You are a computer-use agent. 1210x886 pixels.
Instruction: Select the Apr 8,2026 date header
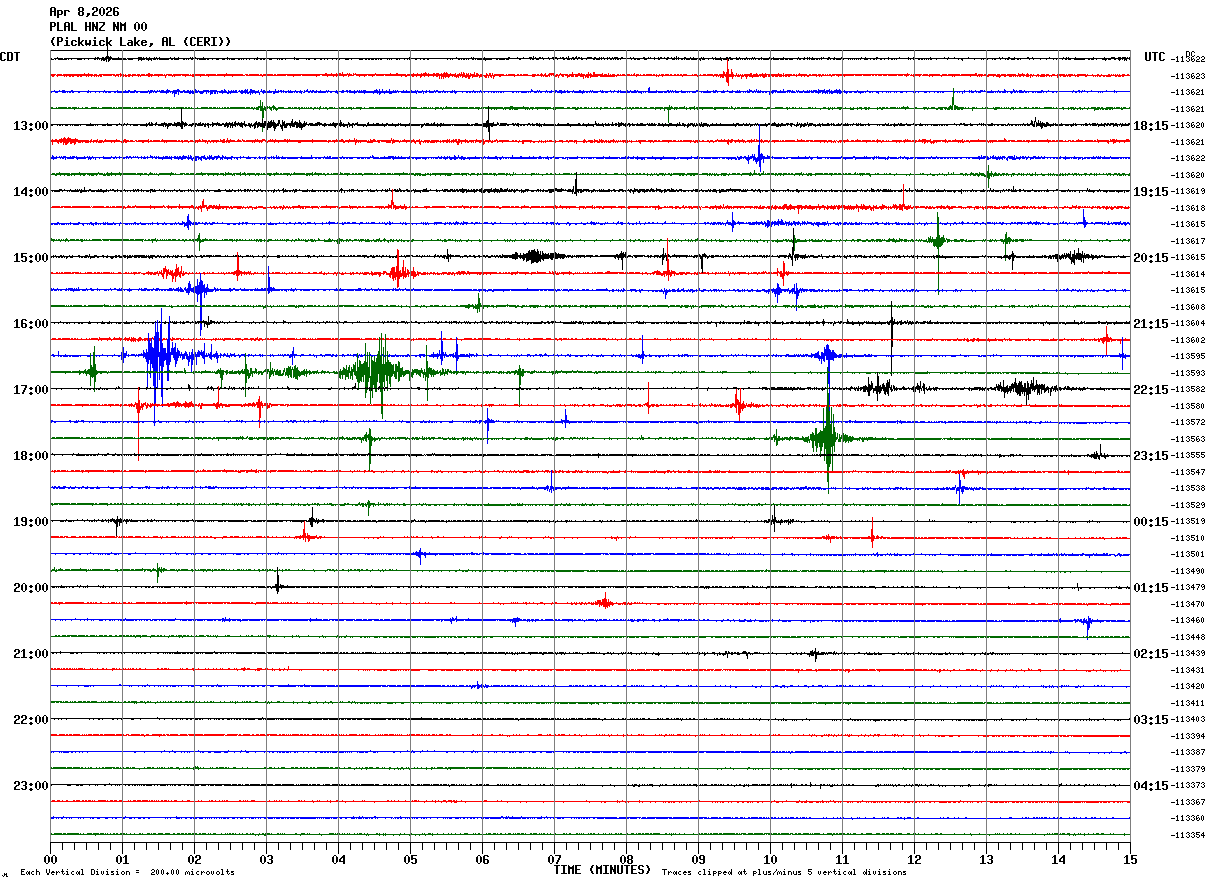tap(84, 12)
